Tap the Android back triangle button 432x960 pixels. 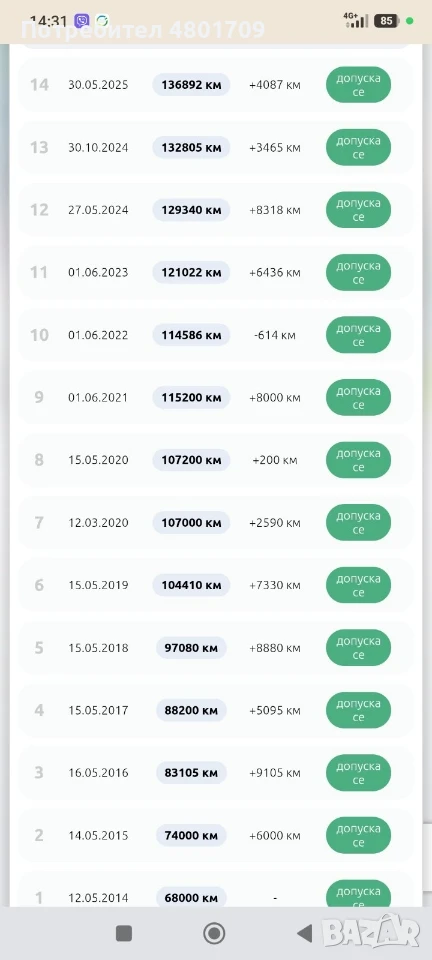tap(305, 933)
